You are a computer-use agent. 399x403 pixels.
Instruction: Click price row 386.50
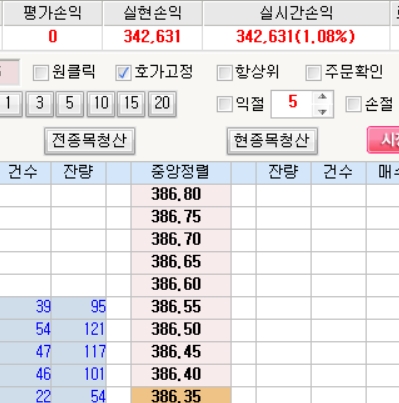click(x=181, y=330)
